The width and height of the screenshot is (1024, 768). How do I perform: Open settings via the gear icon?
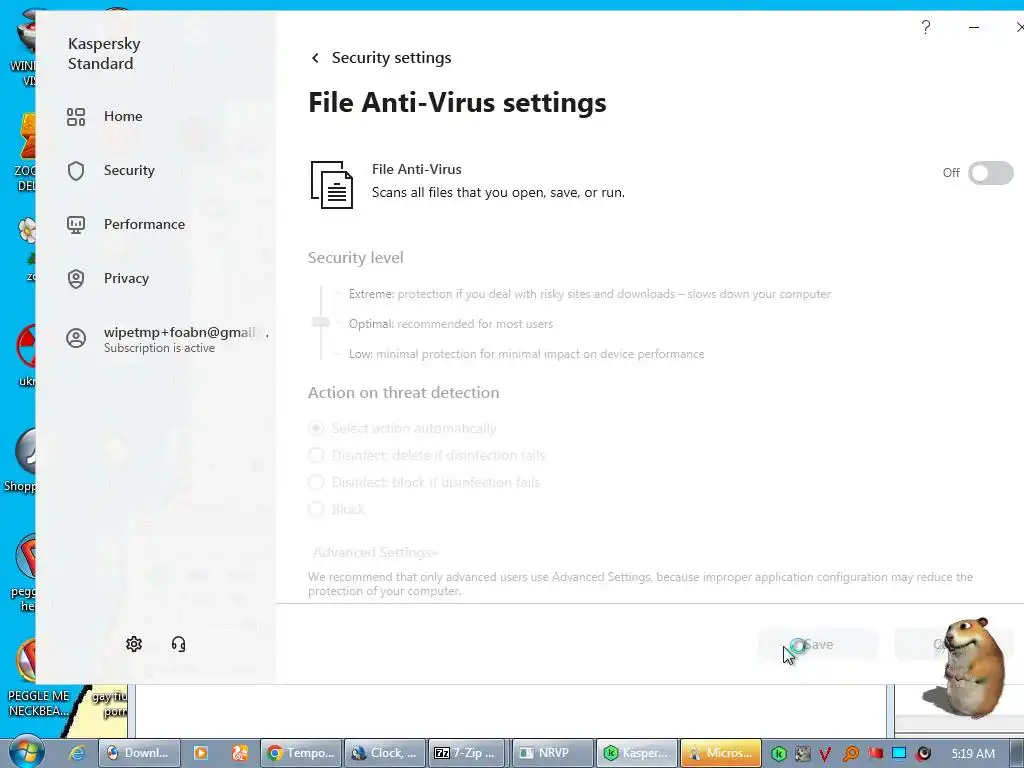[x=134, y=644]
